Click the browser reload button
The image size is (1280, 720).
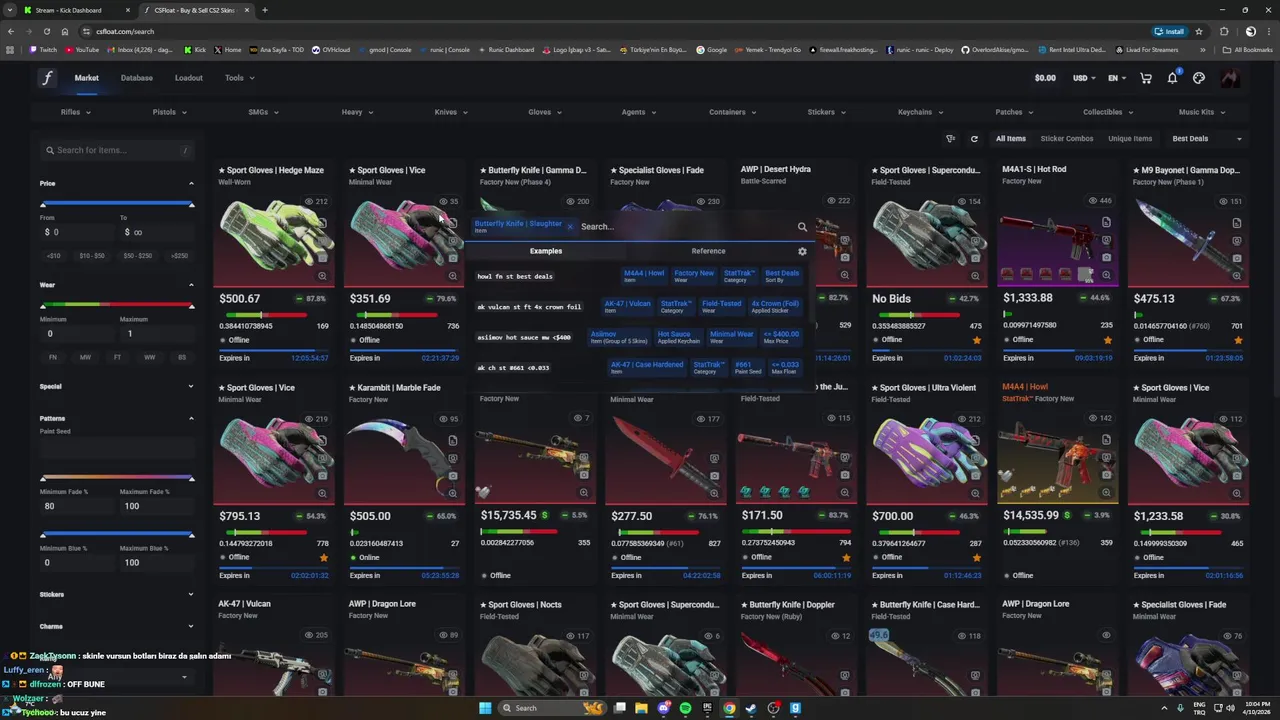(46, 31)
